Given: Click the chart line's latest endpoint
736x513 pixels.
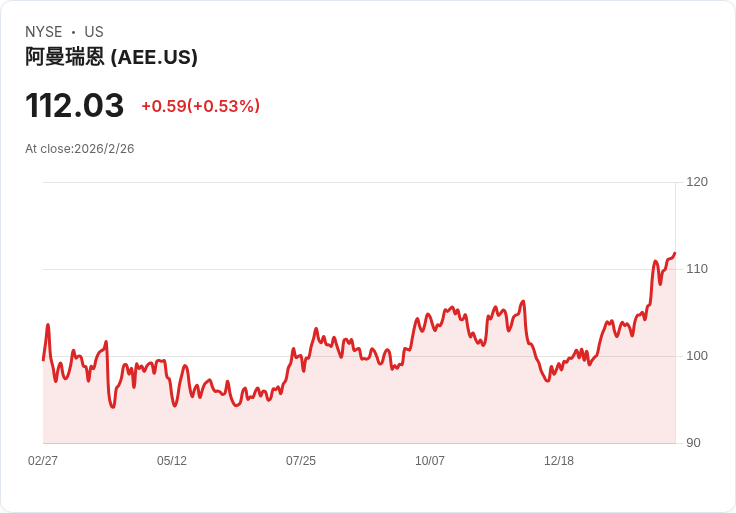Looking at the screenshot, I should (x=675, y=253).
